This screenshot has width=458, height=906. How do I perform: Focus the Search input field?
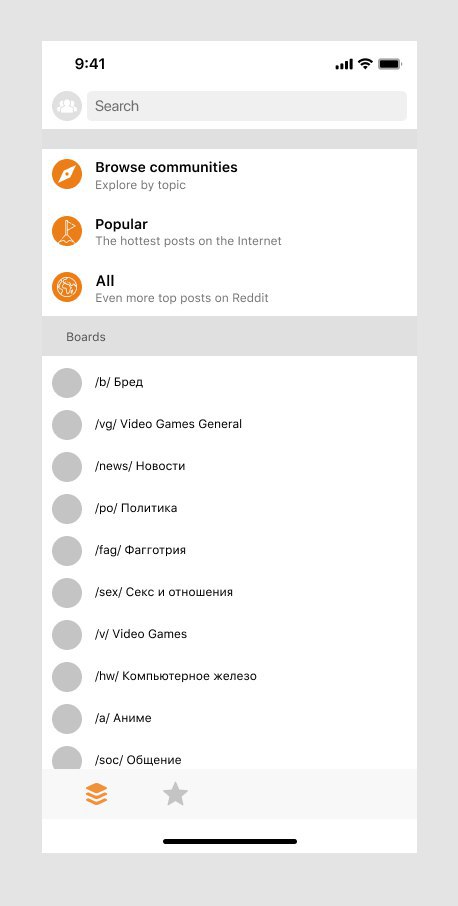coord(247,106)
